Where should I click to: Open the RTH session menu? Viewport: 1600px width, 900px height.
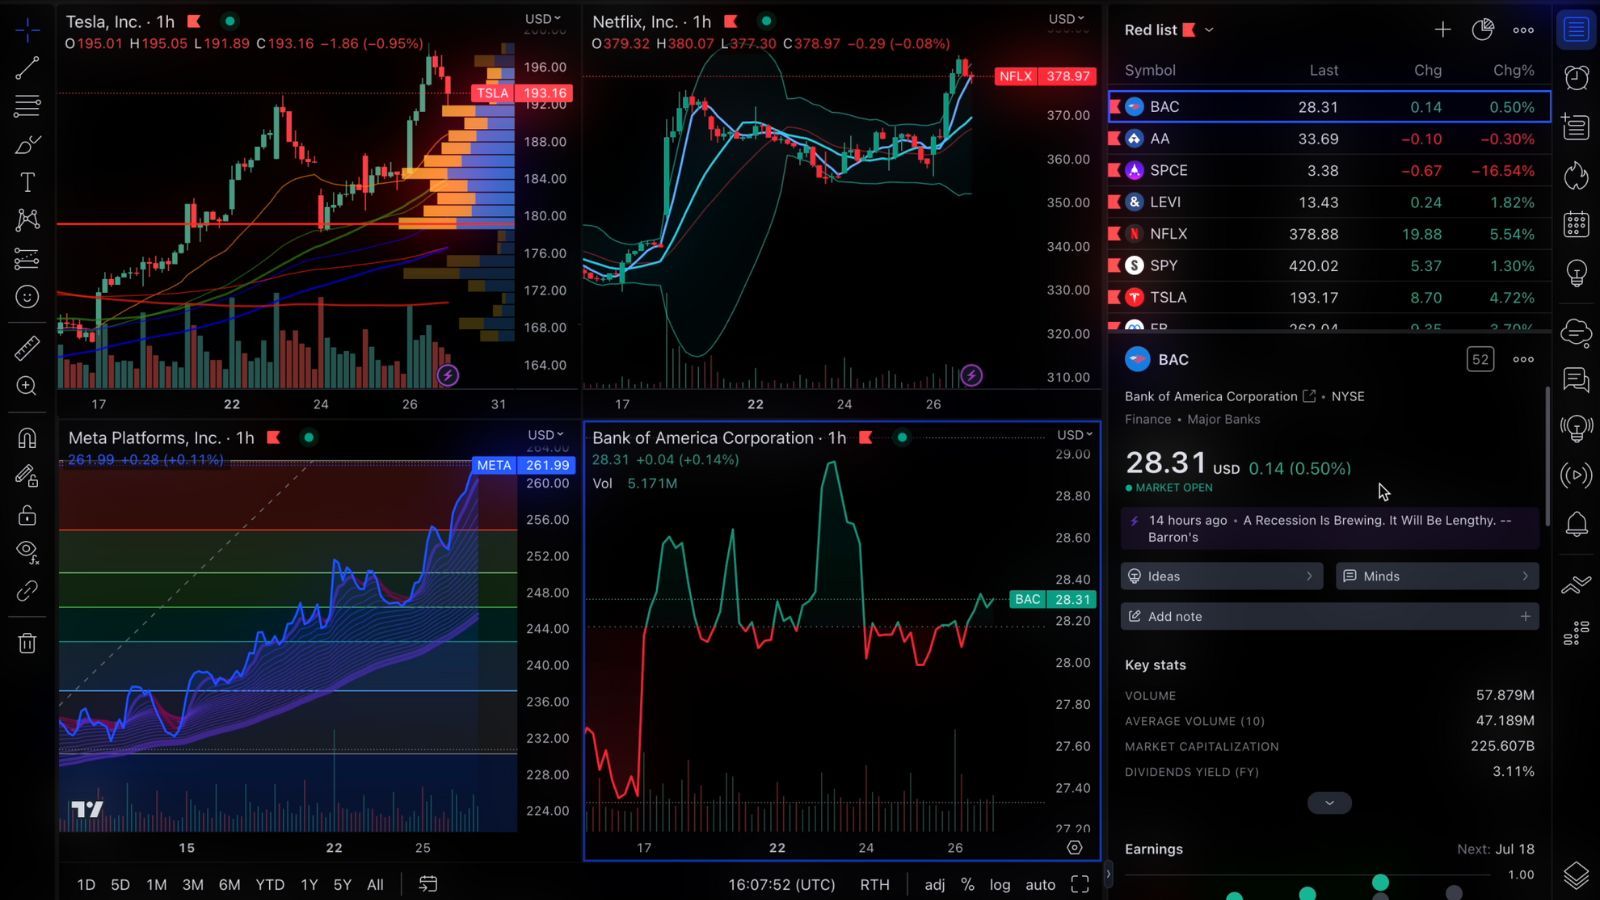(875, 884)
